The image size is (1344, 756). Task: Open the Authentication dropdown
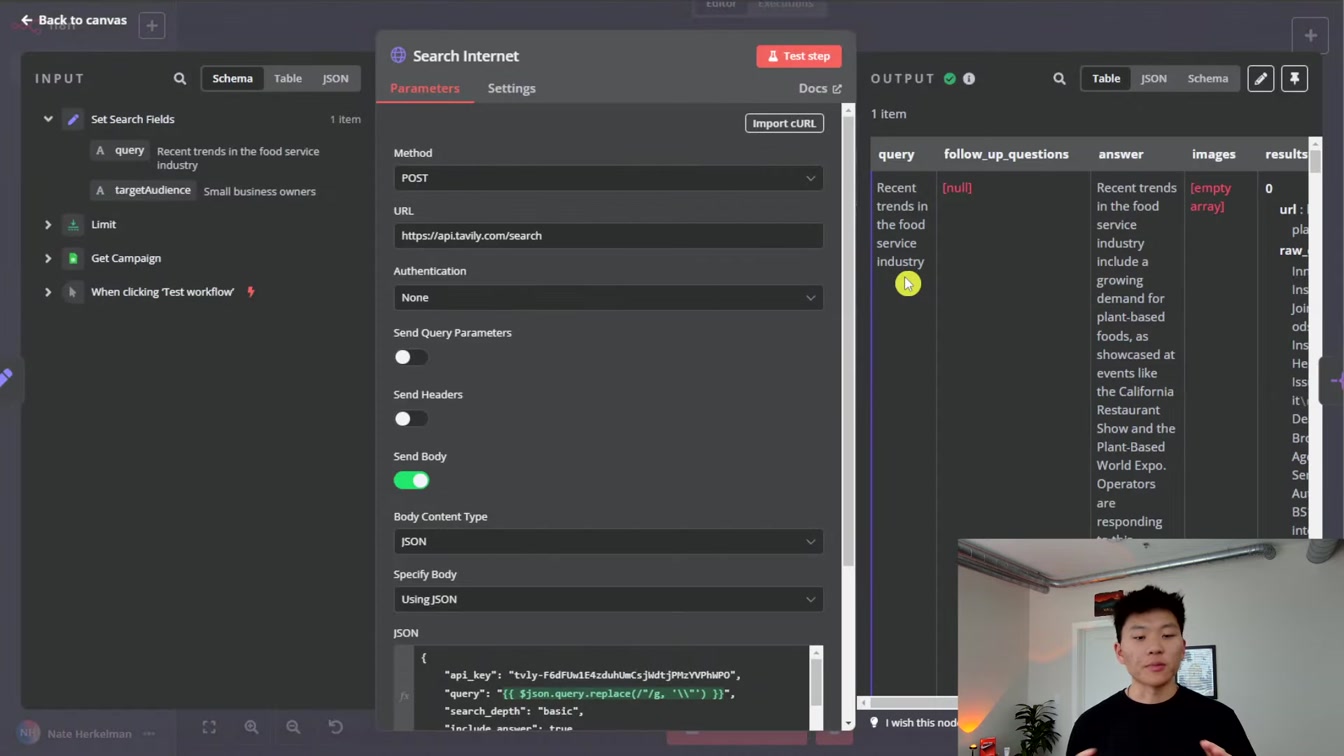(608, 297)
